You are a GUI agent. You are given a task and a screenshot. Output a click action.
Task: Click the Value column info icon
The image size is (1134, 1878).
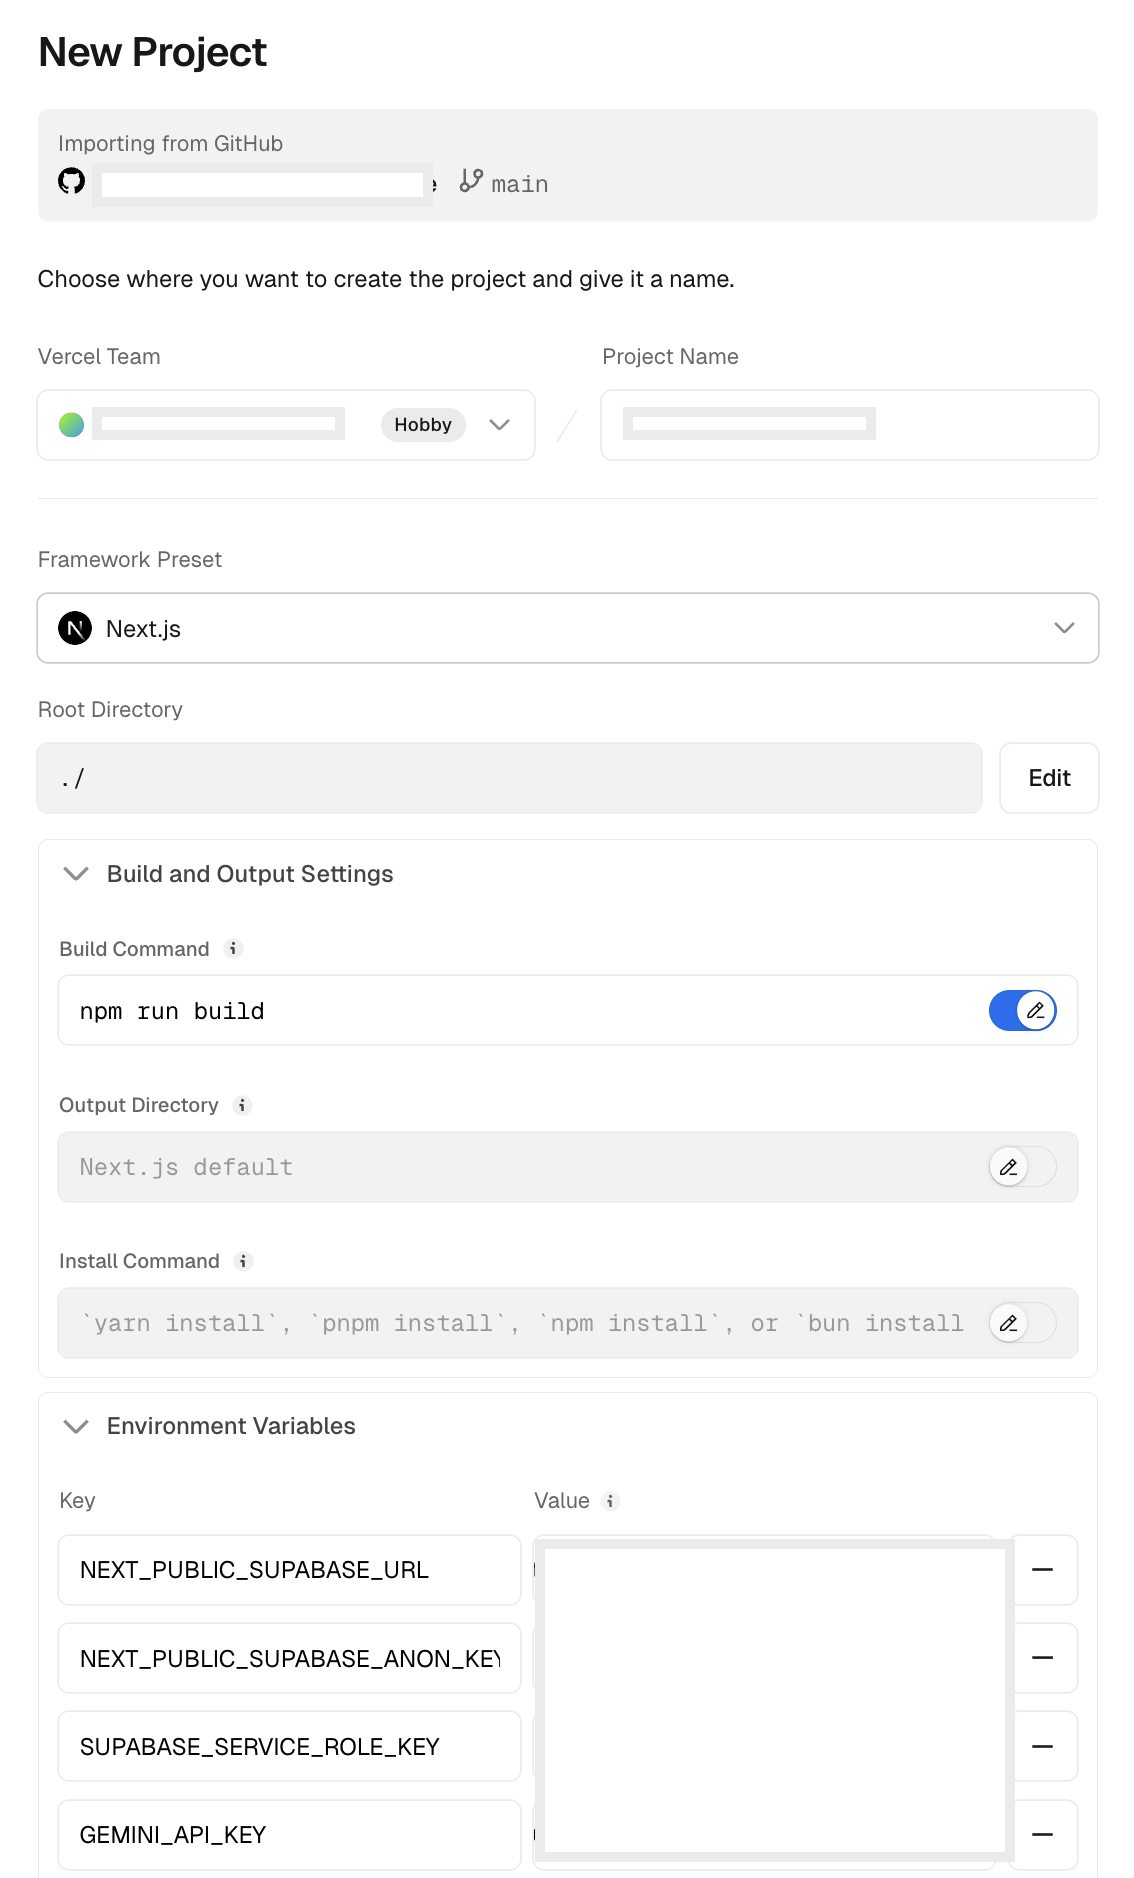click(610, 1501)
